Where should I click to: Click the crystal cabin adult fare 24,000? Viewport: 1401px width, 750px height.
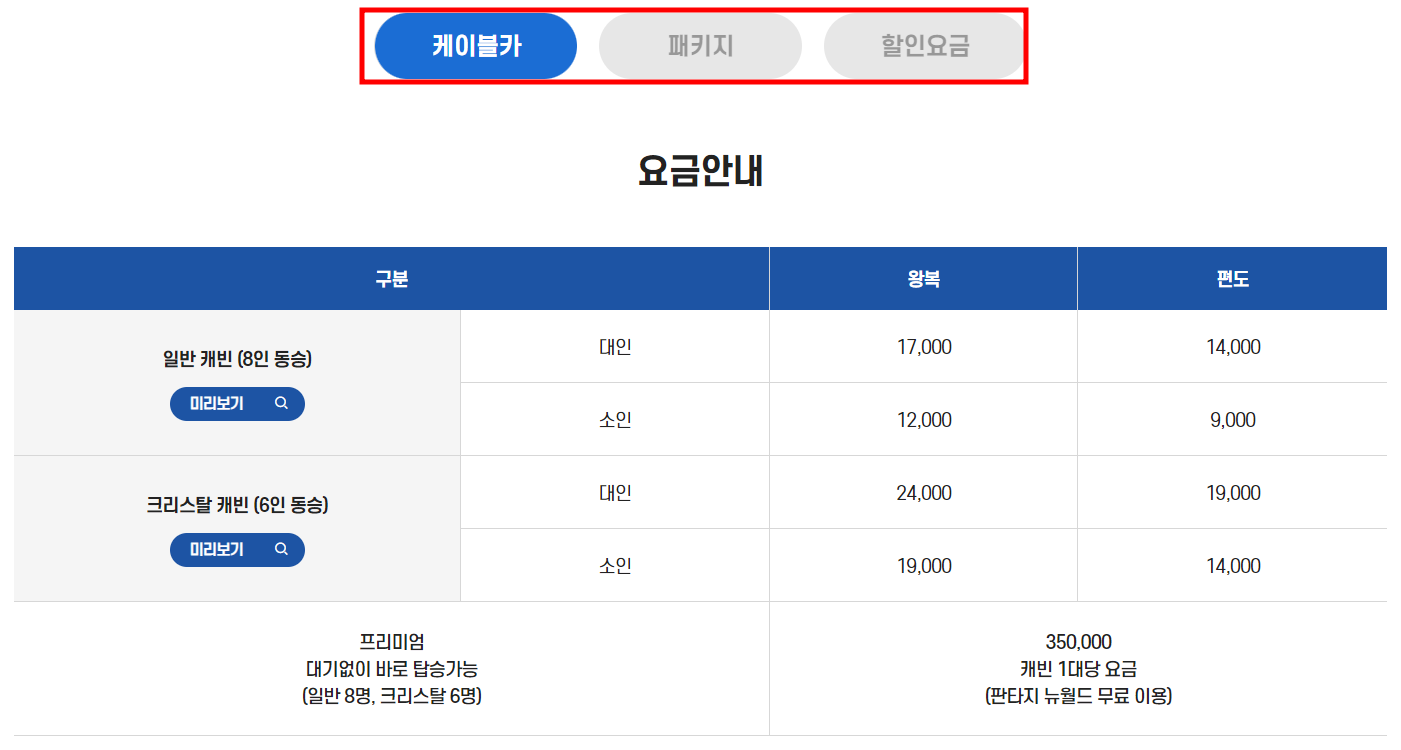click(921, 492)
